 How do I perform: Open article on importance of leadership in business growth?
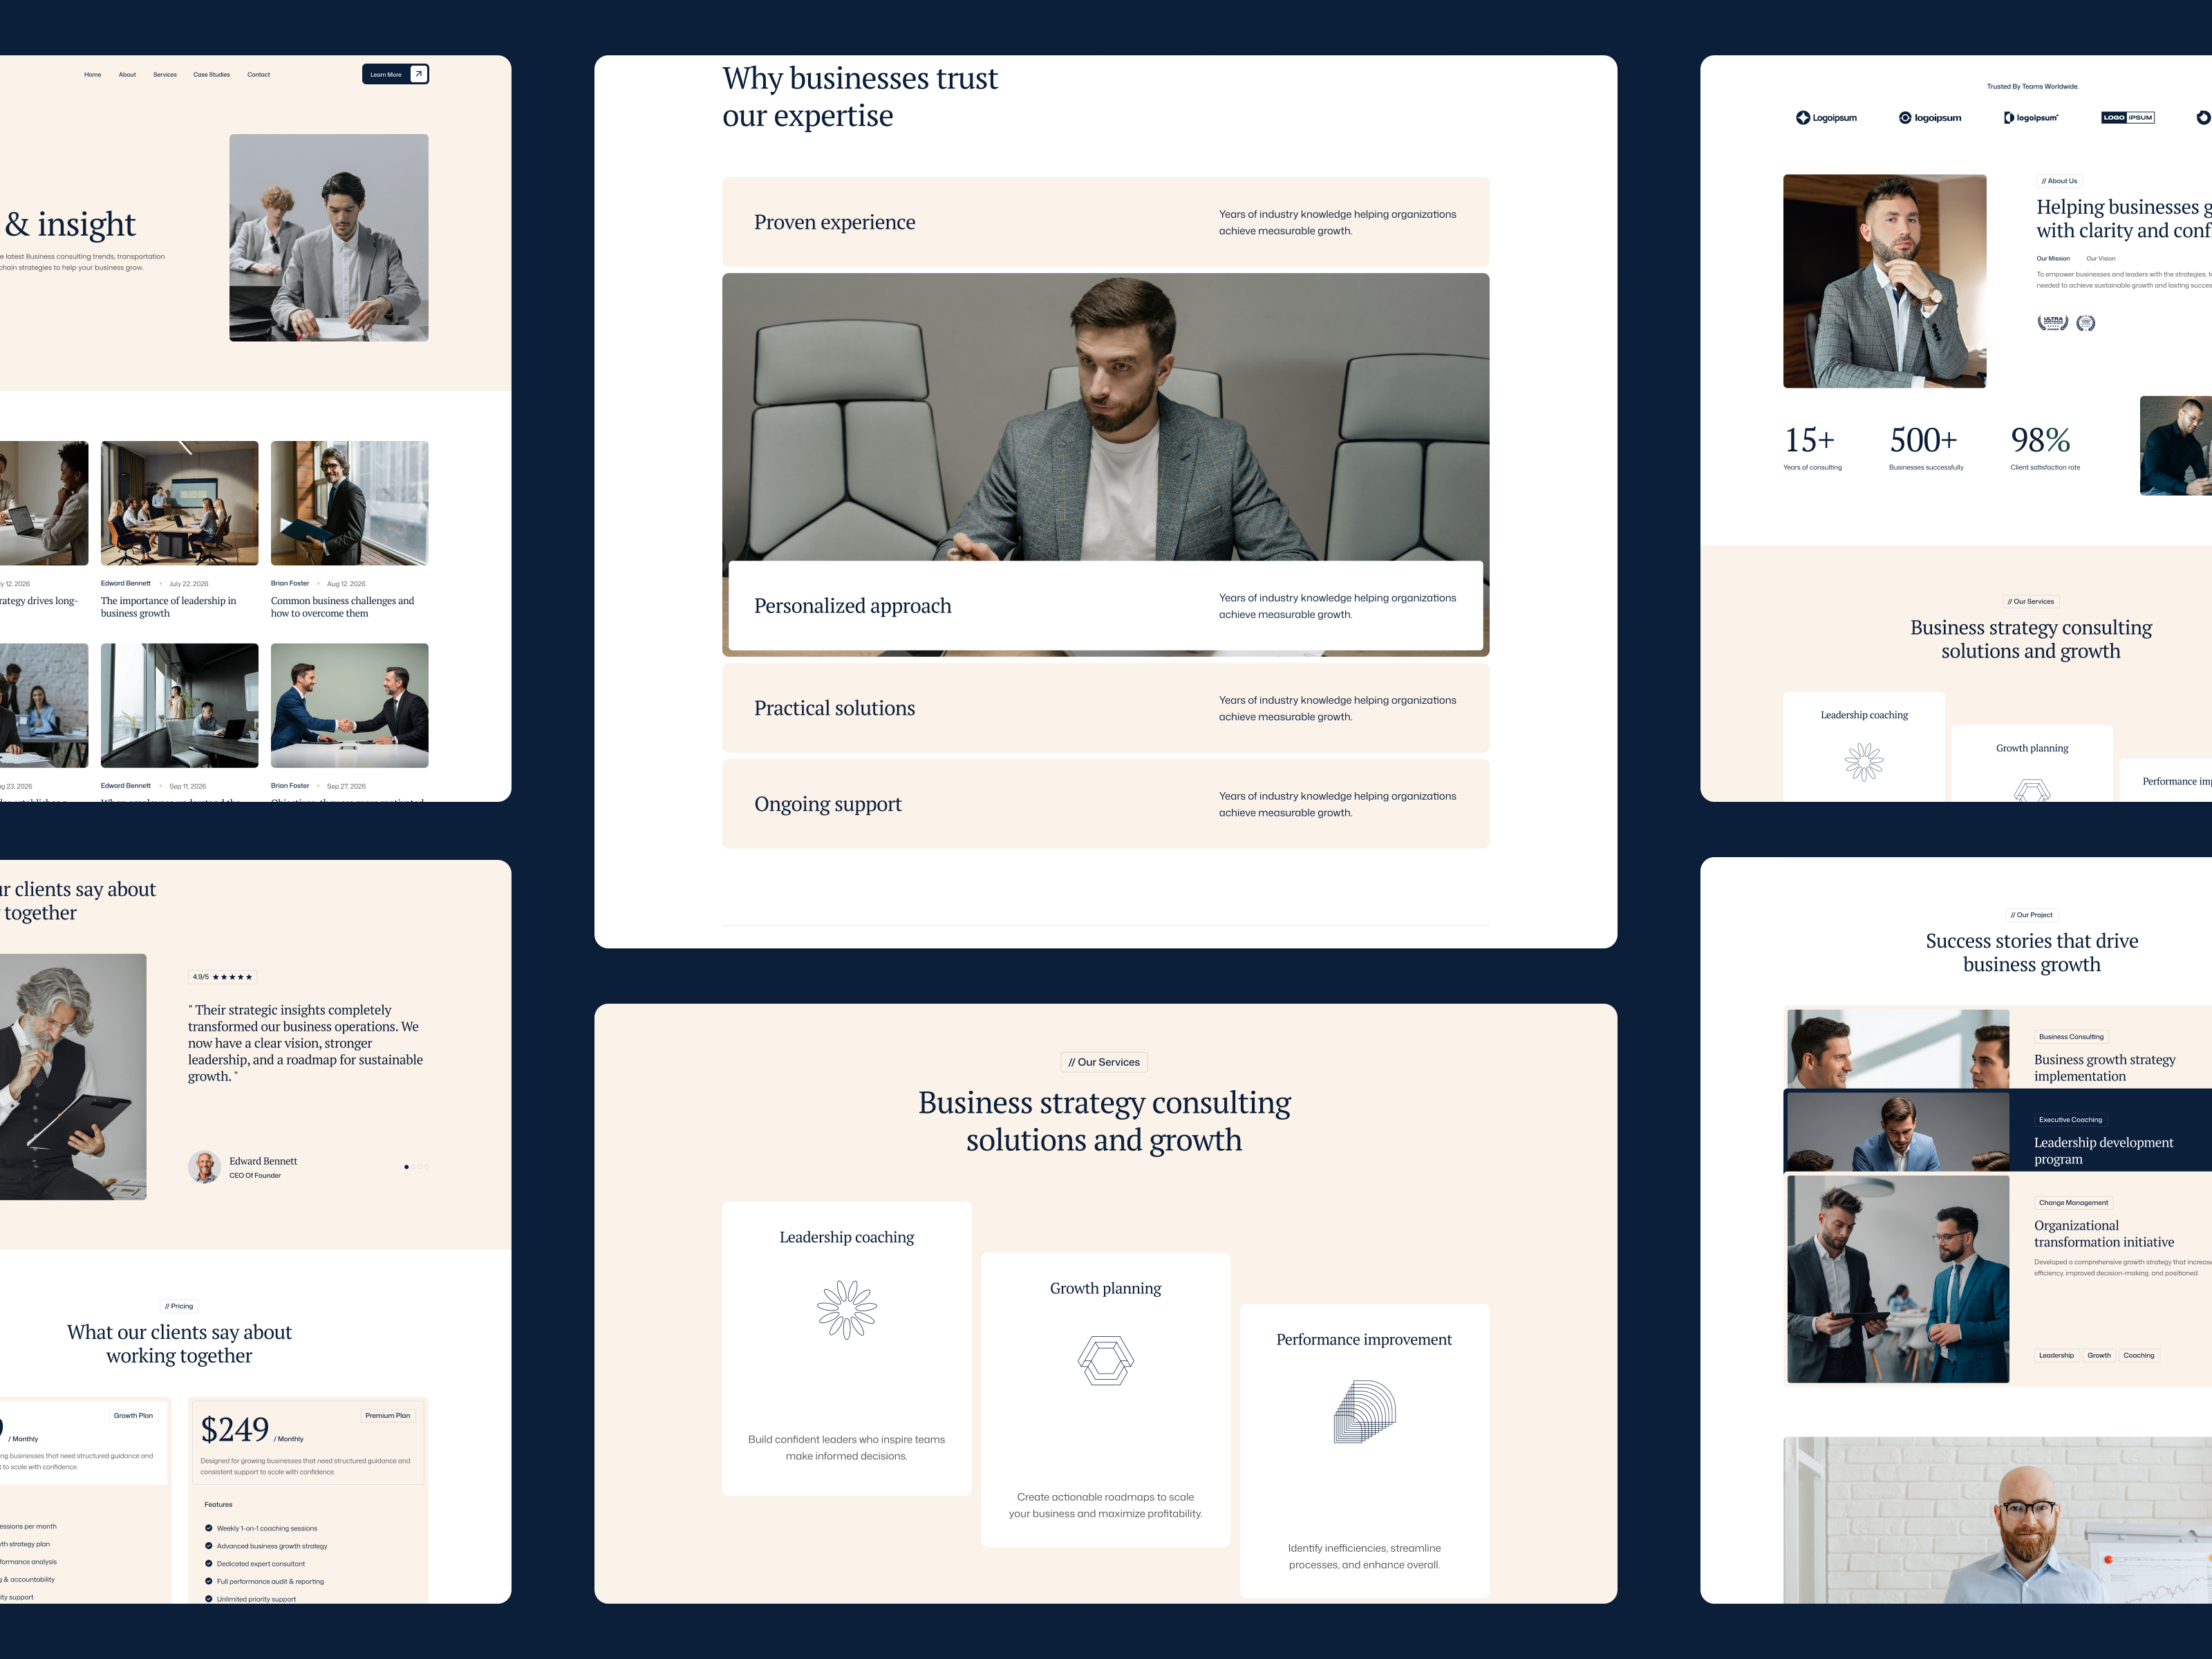[169, 607]
